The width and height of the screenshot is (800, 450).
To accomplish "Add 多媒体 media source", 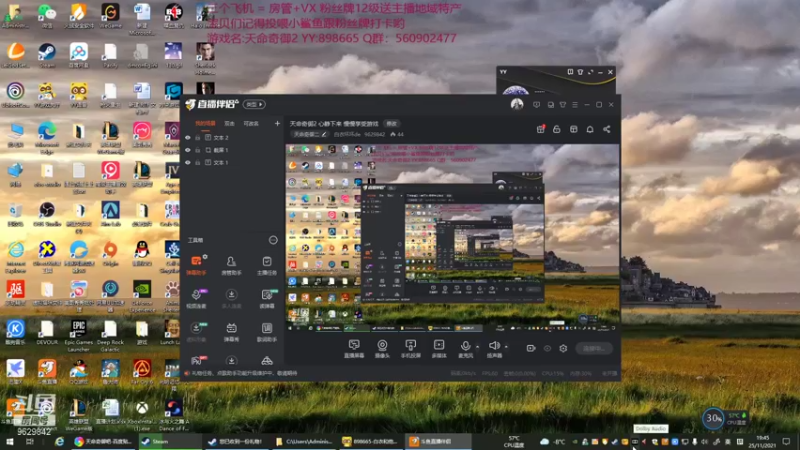I will [x=439, y=349].
